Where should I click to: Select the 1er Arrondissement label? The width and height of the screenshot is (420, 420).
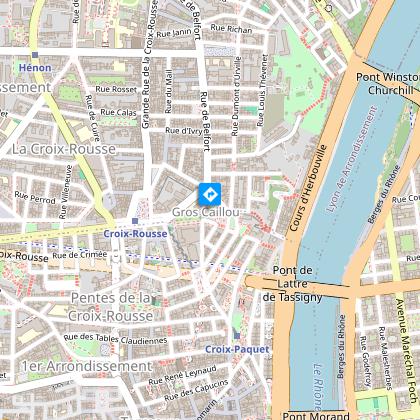tap(87, 366)
